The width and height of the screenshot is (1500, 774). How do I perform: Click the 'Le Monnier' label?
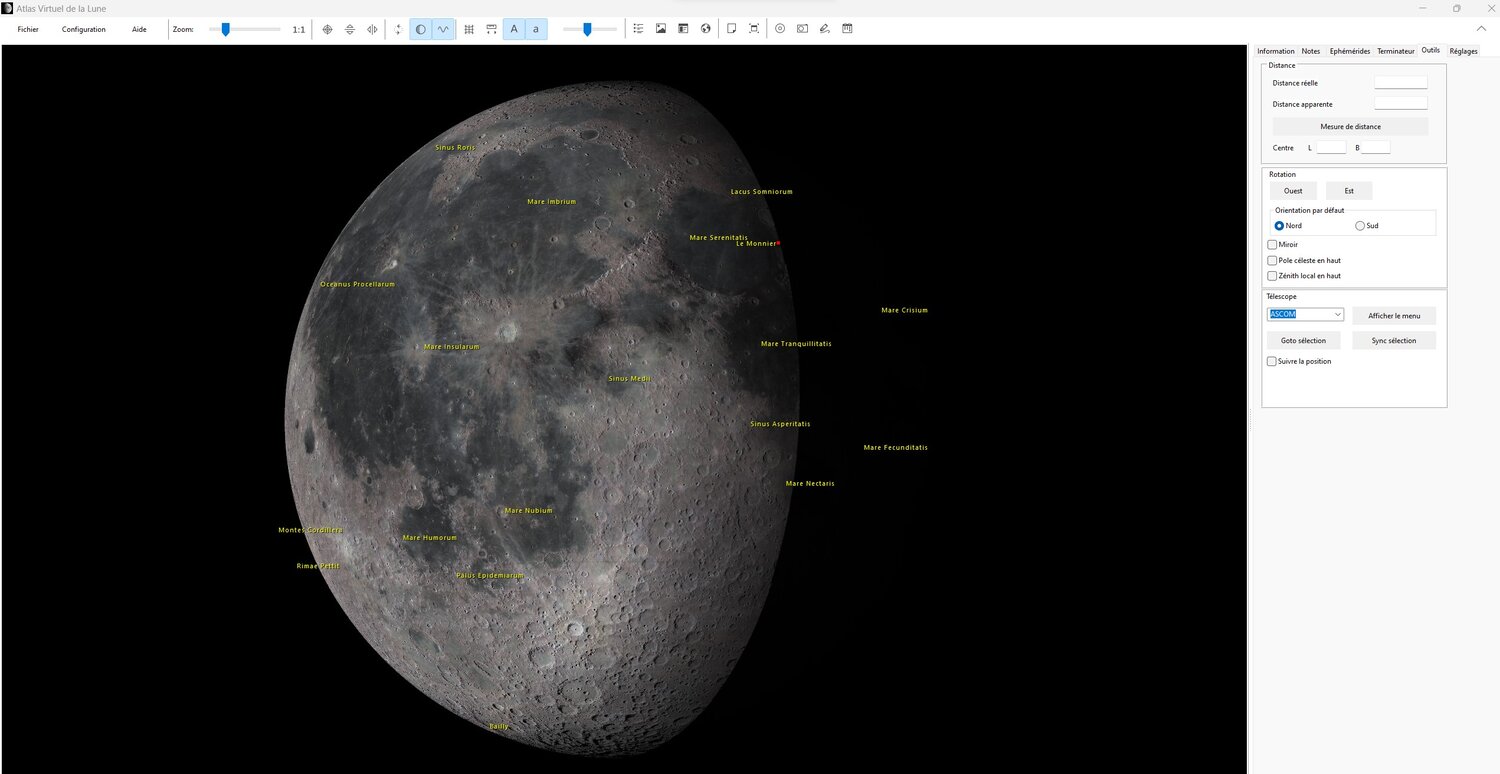point(756,243)
